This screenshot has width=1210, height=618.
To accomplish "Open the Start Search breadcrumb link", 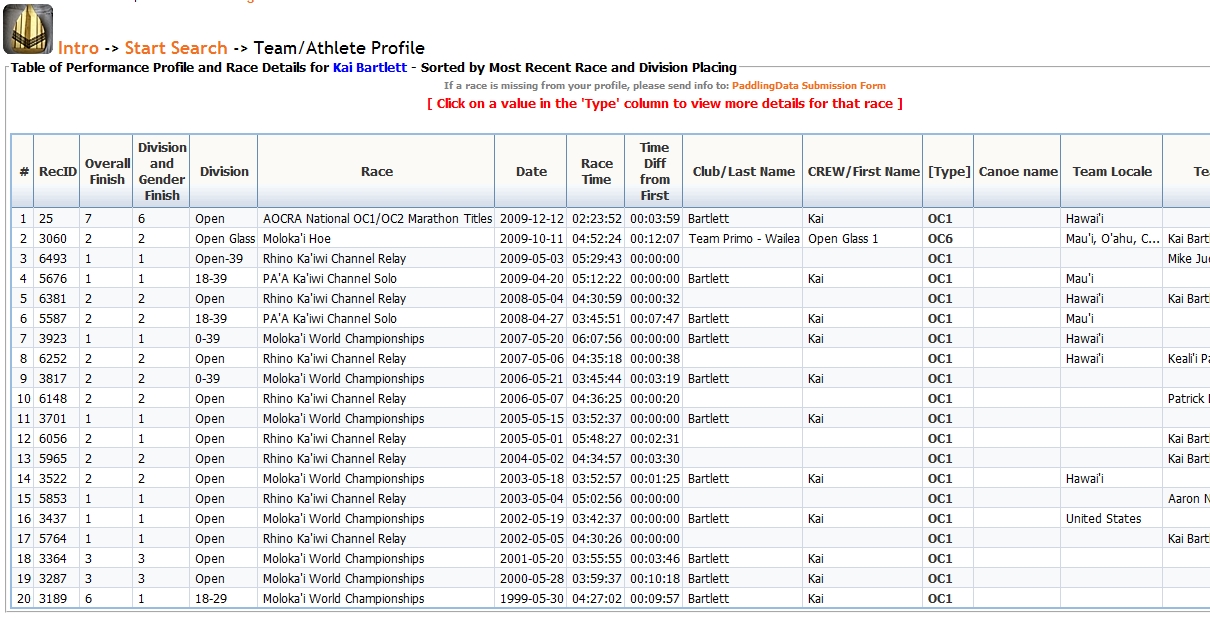I will click(176, 48).
